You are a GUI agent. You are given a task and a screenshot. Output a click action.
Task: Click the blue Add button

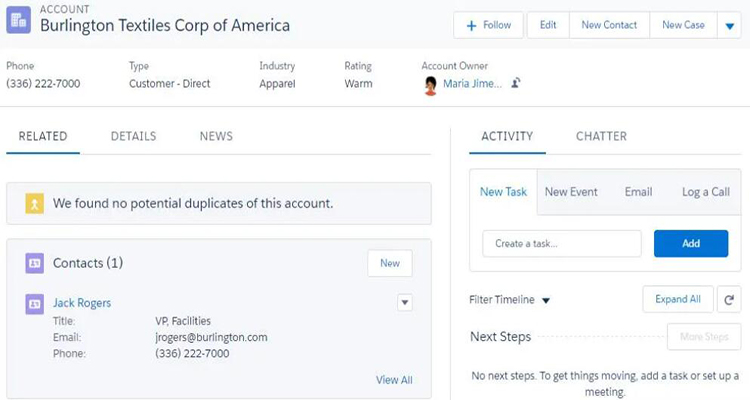point(691,244)
